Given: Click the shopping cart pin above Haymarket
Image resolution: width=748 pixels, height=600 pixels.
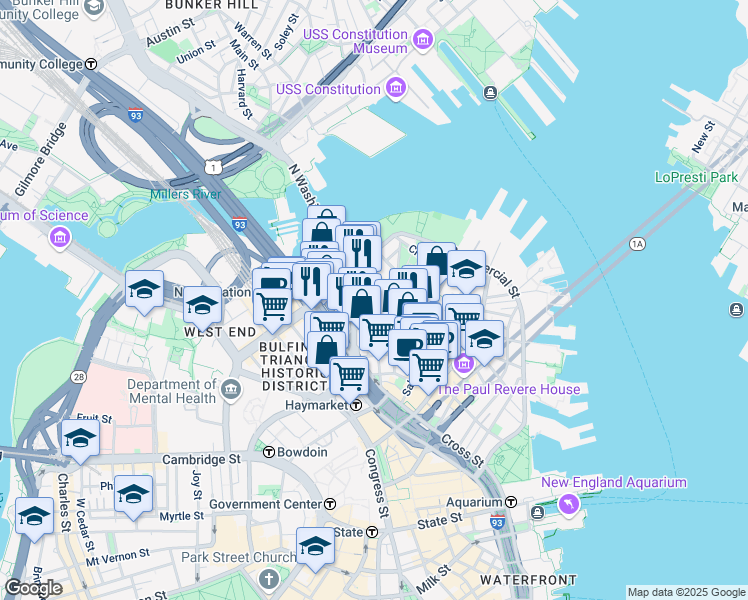Looking at the screenshot, I should (x=349, y=380).
